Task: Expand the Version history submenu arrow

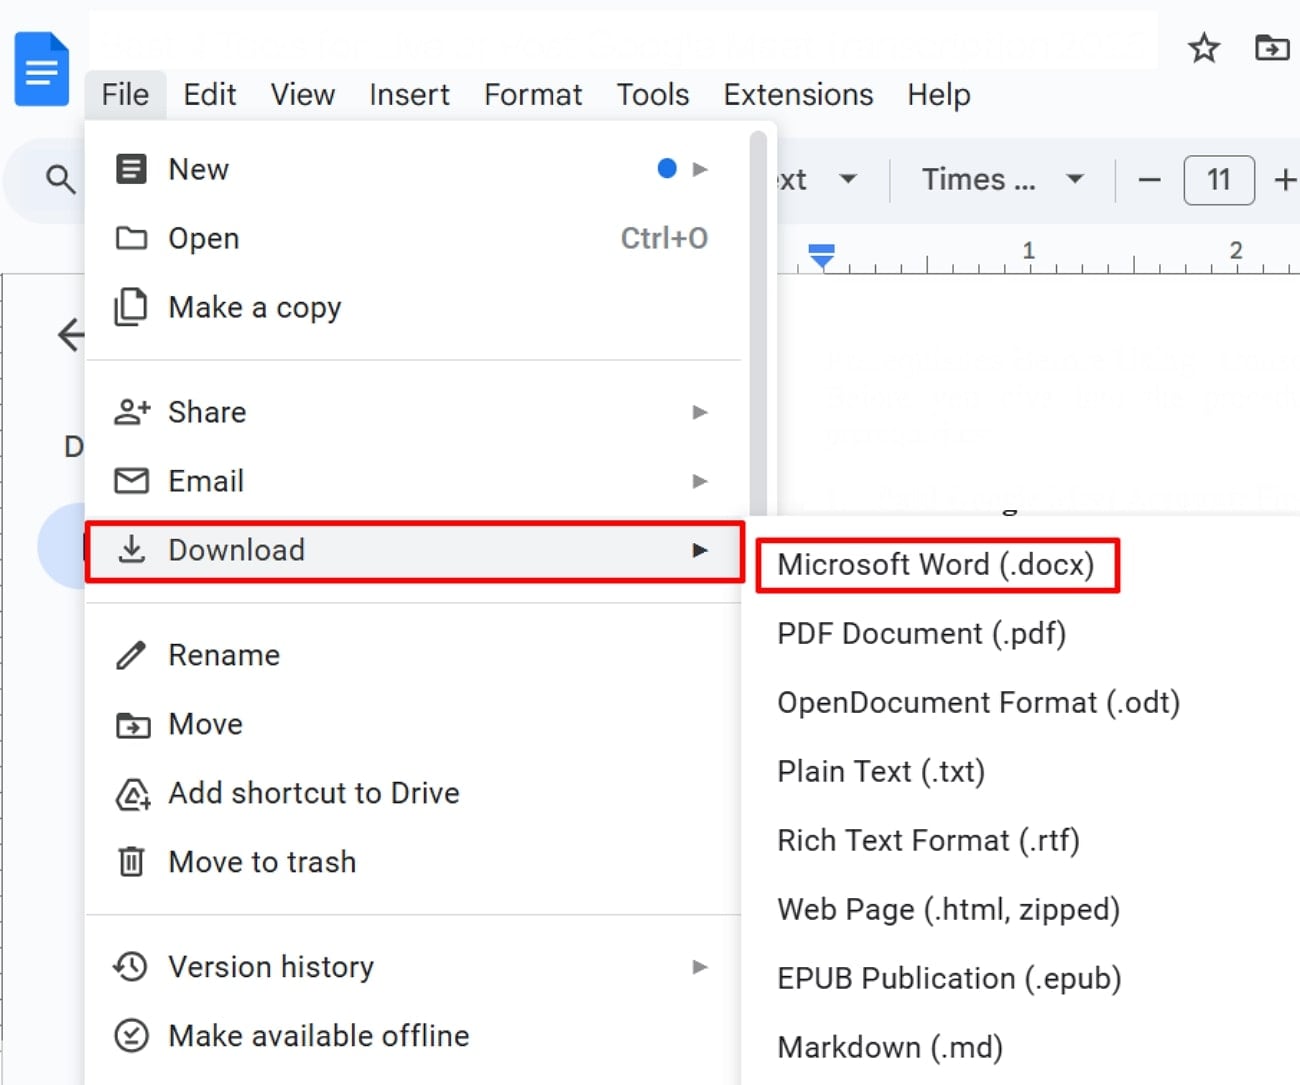Action: pyautogui.click(x=700, y=966)
